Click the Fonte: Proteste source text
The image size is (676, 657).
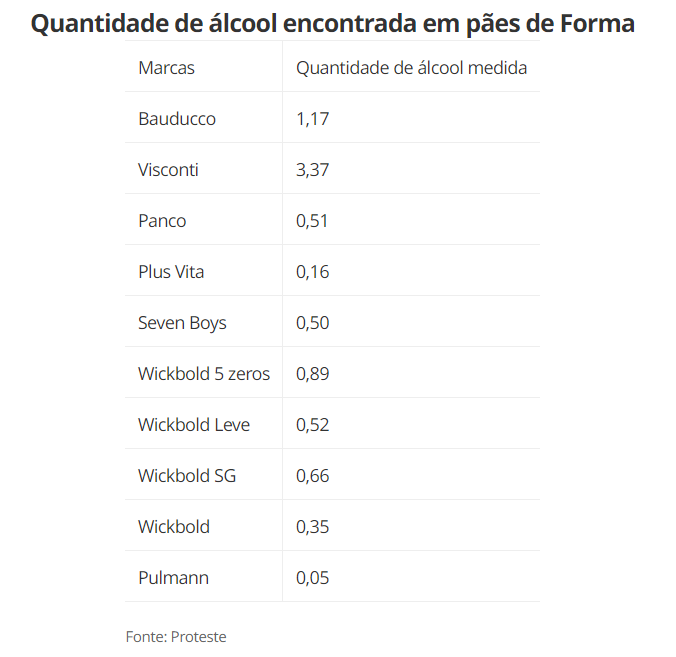(x=176, y=636)
